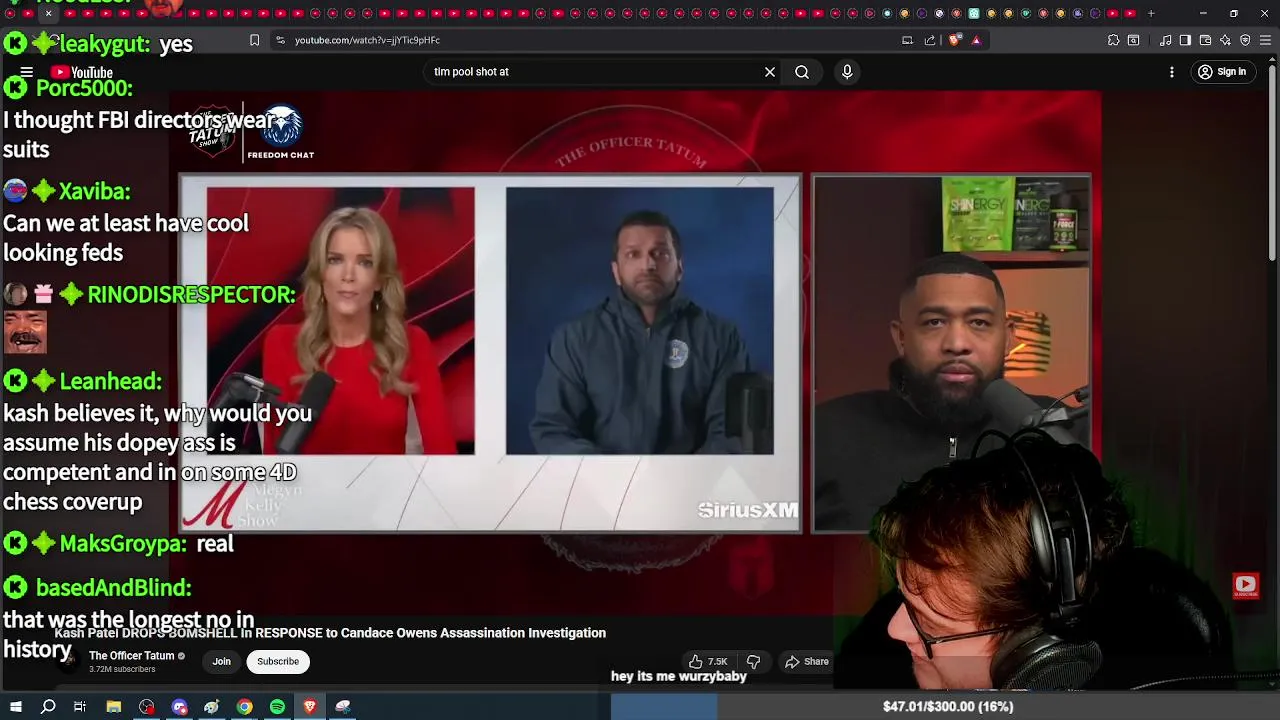Start voice search with the microphone
This screenshot has width=1280, height=720.
(847, 72)
